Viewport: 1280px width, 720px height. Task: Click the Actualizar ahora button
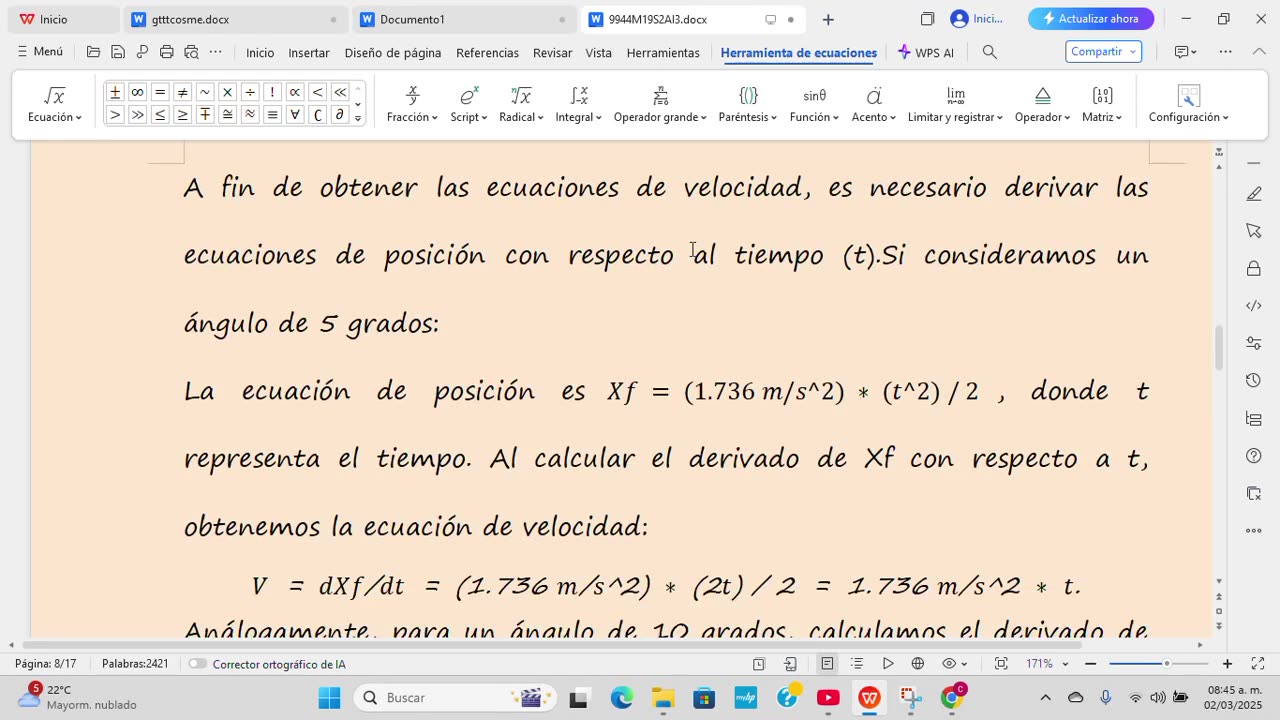point(1091,19)
